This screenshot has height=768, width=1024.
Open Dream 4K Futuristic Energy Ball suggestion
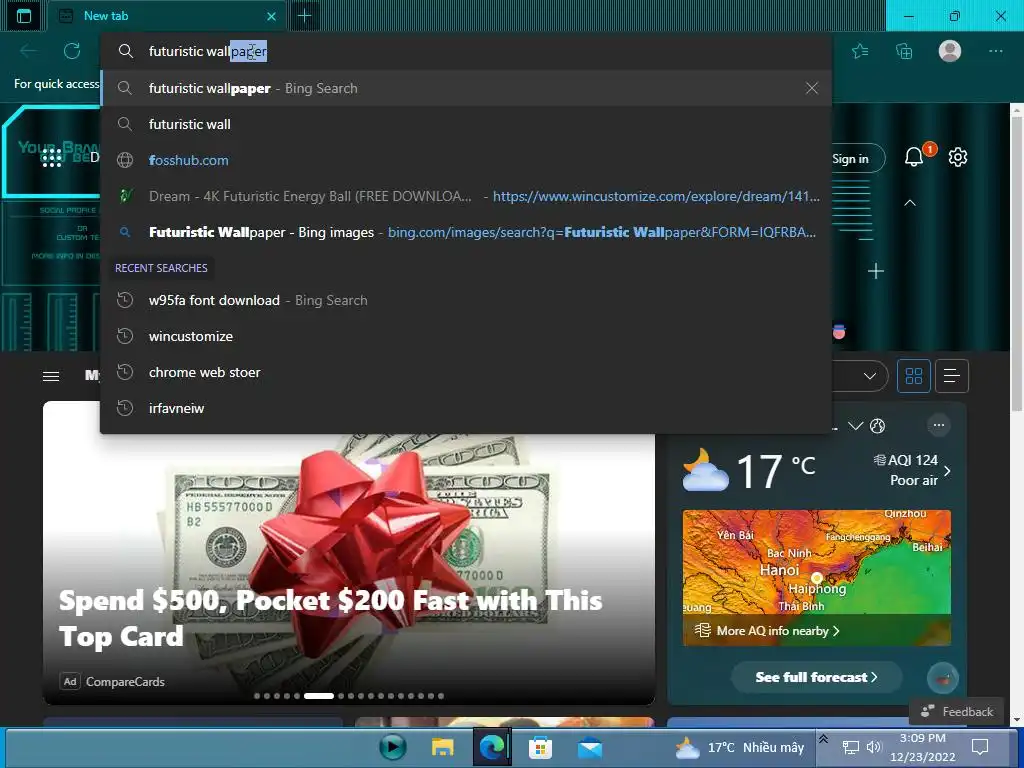[466, 196]
